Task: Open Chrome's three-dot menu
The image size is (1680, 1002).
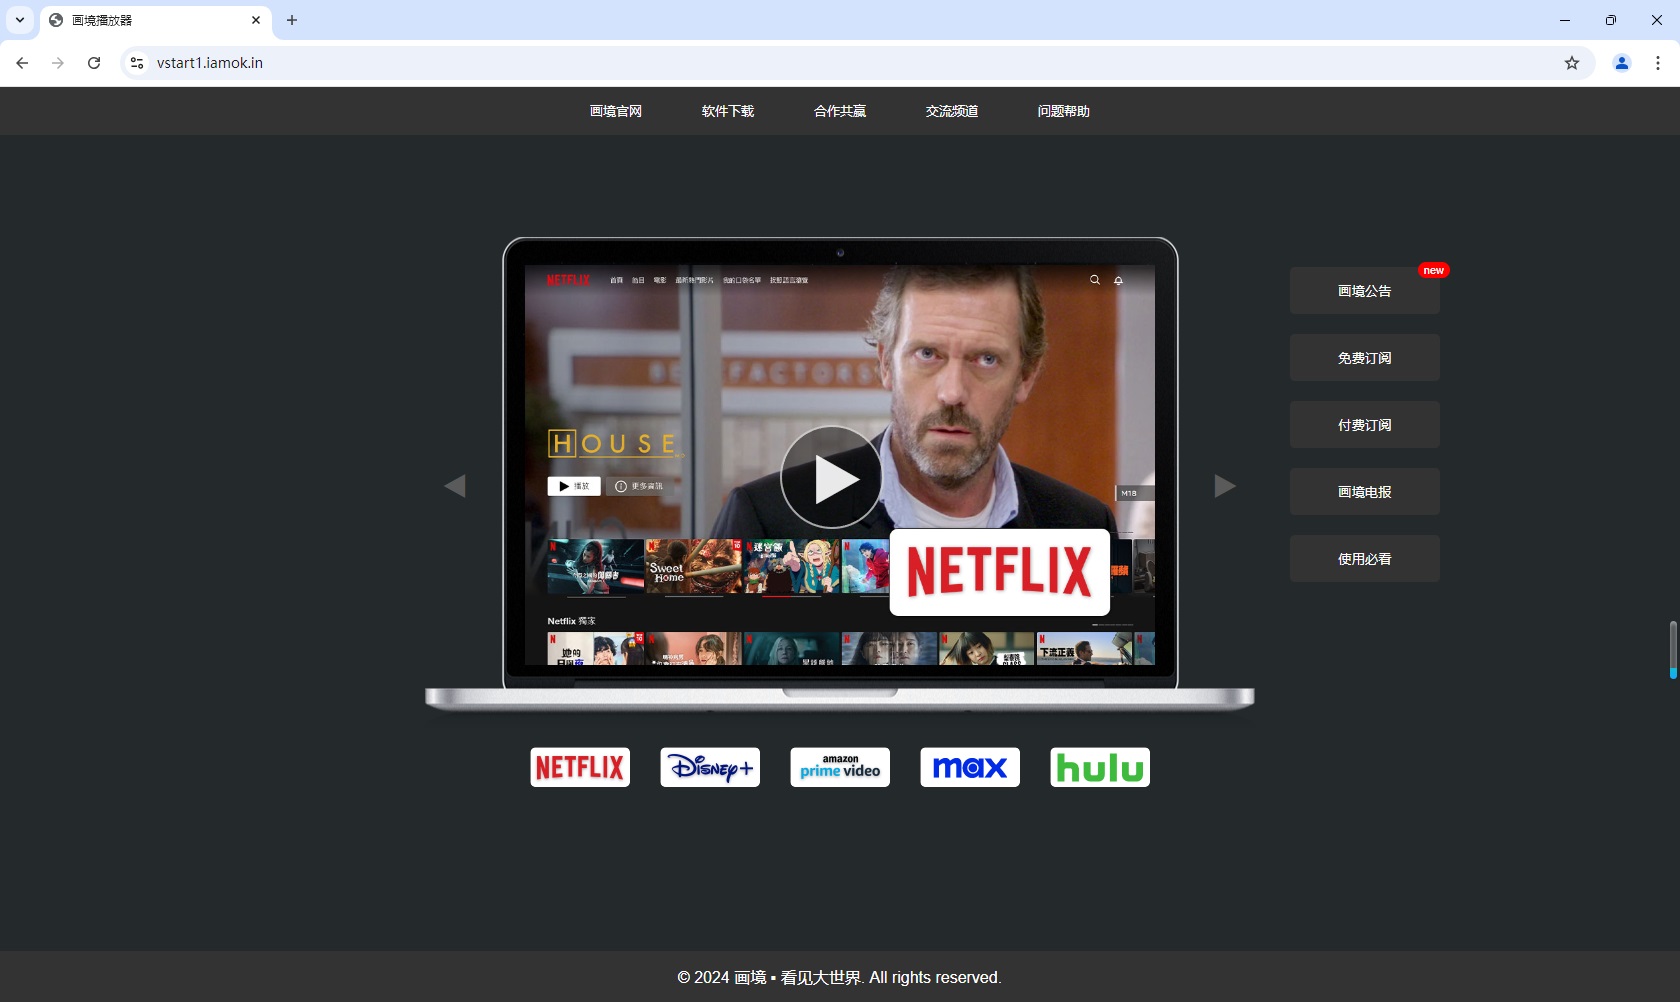Action: pos(1658,63)
